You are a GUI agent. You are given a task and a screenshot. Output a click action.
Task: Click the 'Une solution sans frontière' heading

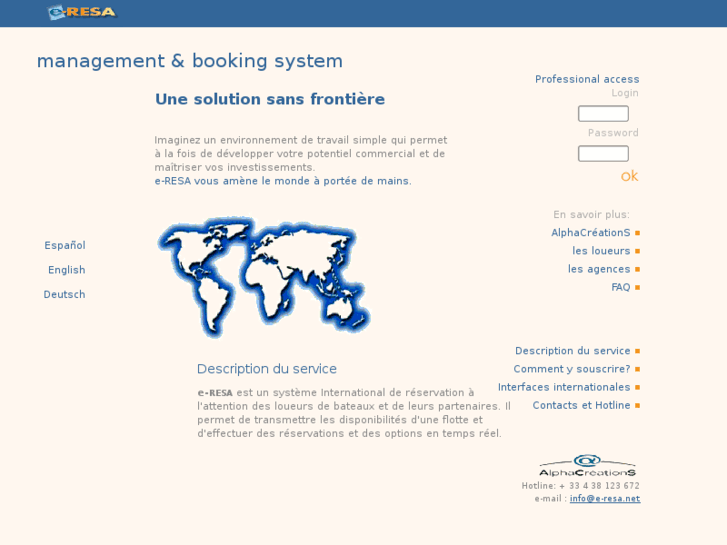pyautogui.click(x=270, y=99)
